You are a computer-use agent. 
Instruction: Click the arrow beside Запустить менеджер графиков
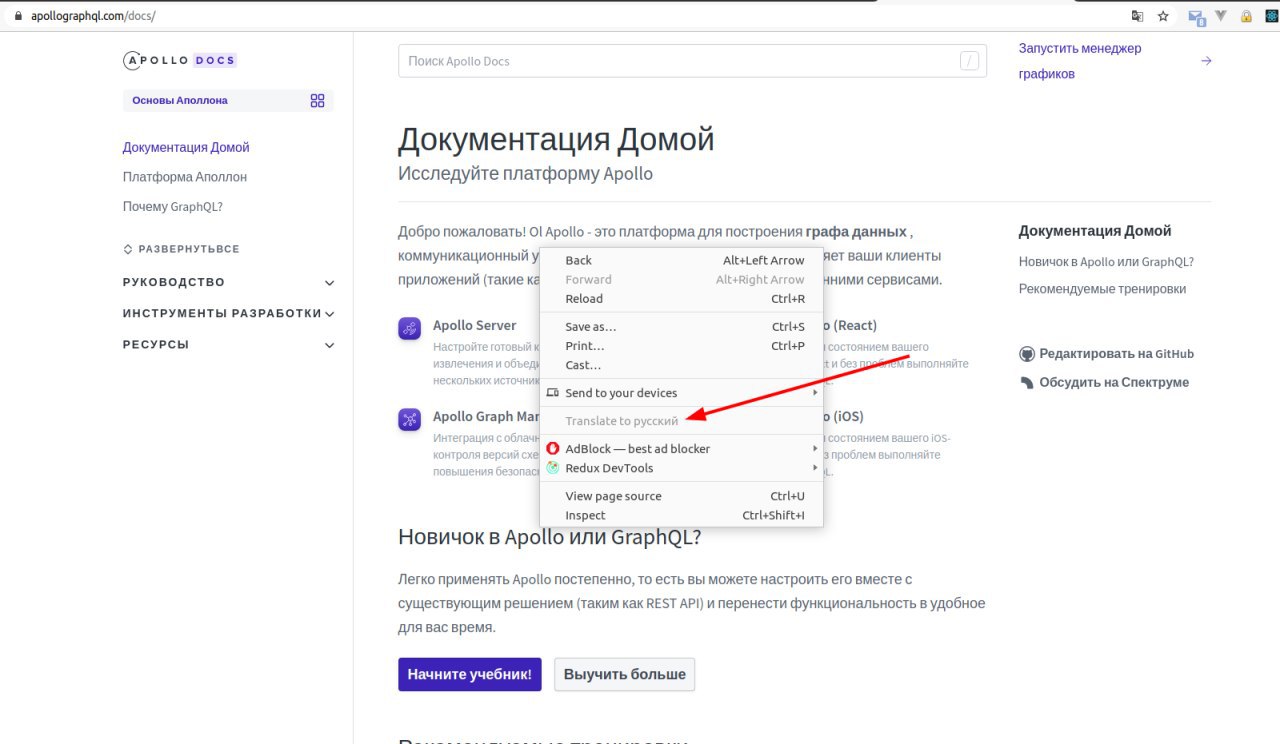point(1206,61)
